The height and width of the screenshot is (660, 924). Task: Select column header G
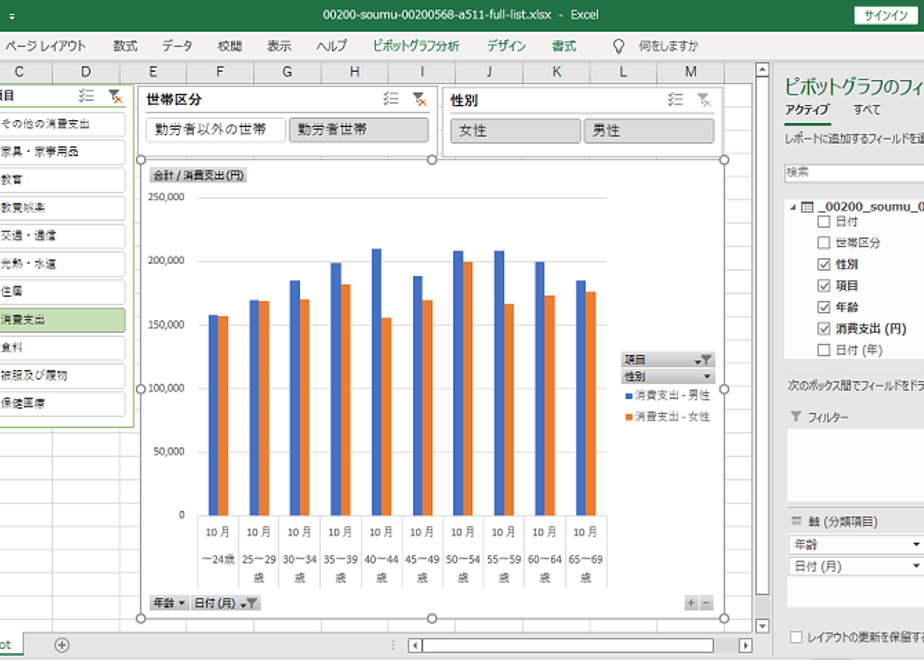pyautogui.click(x=287, y=72)
